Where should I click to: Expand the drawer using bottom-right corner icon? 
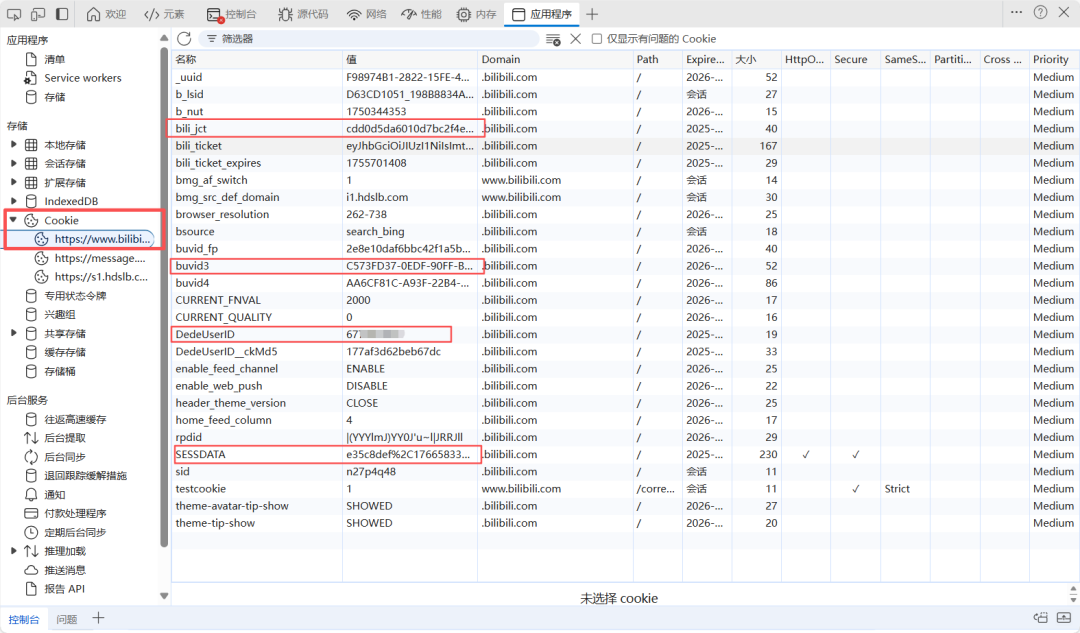(1064, 618)
